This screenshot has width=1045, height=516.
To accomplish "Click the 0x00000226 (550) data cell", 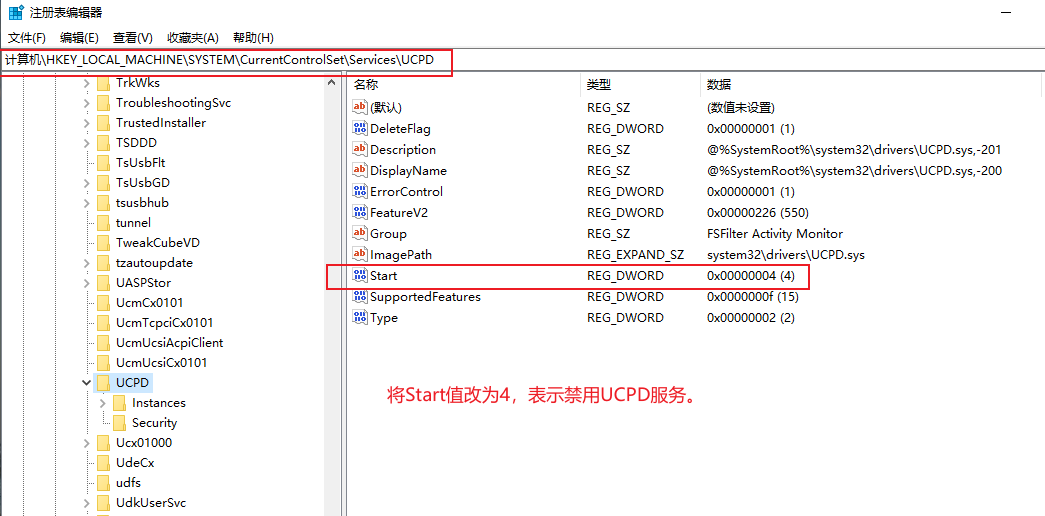I will (x=757, y=213).
